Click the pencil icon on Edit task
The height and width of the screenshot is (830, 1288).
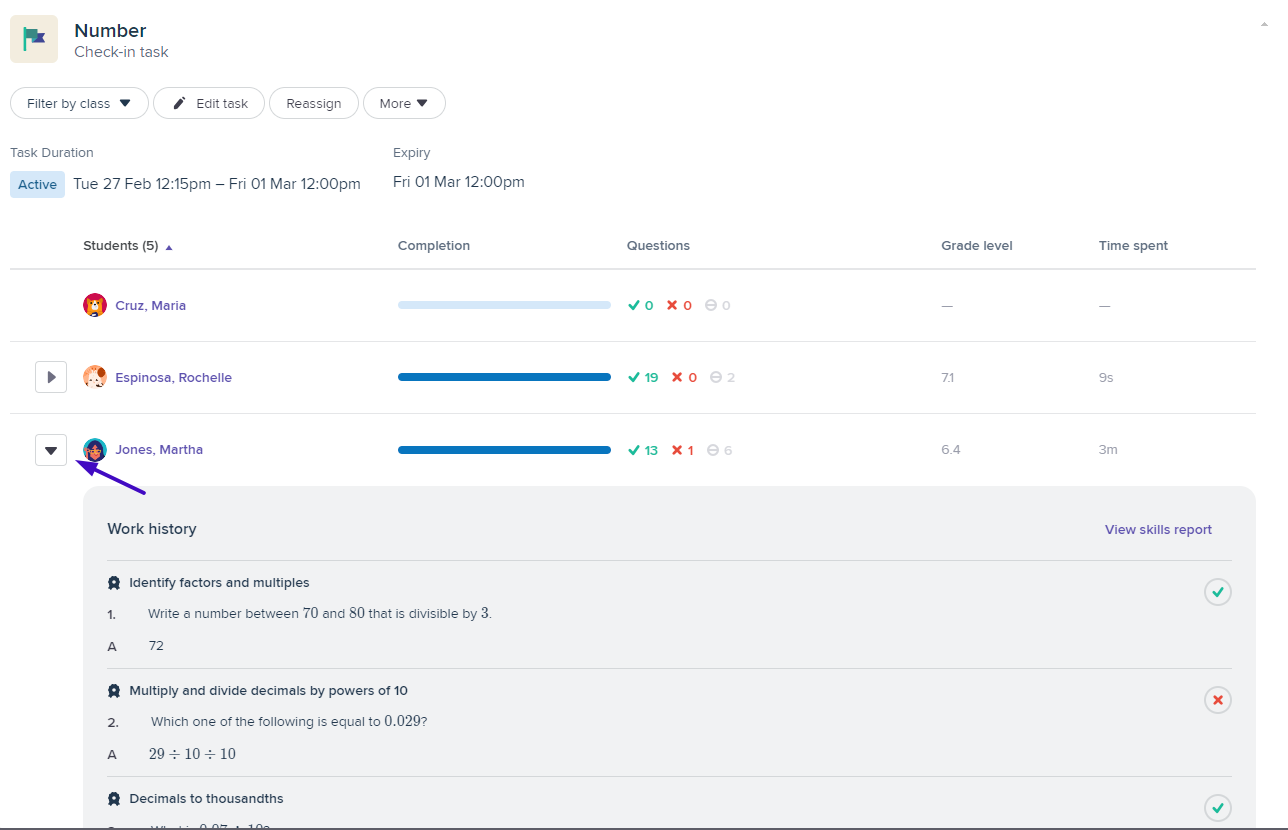point(180,103)
